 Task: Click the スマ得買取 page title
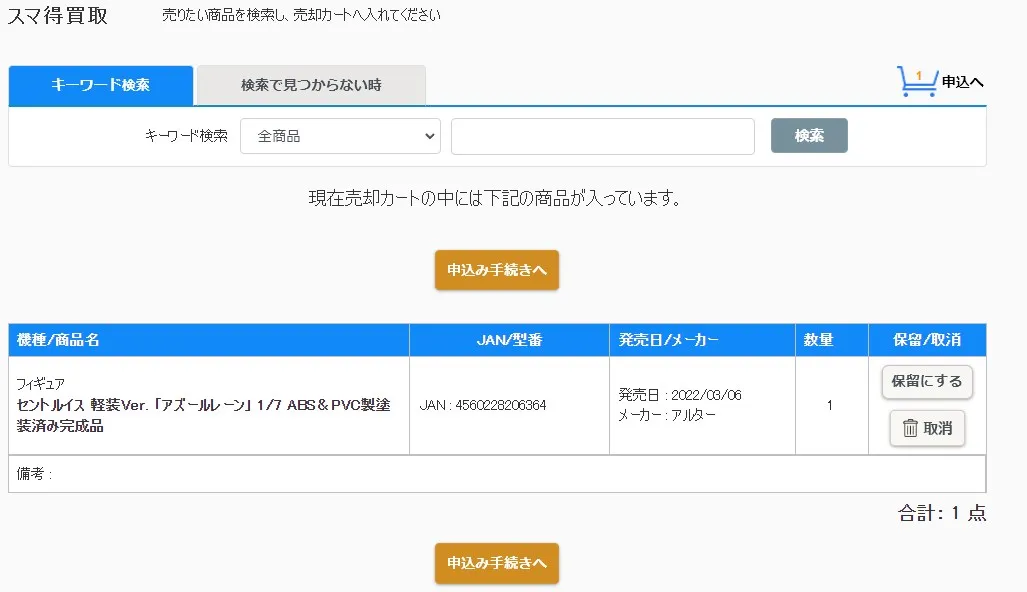[x=58, y=16]
